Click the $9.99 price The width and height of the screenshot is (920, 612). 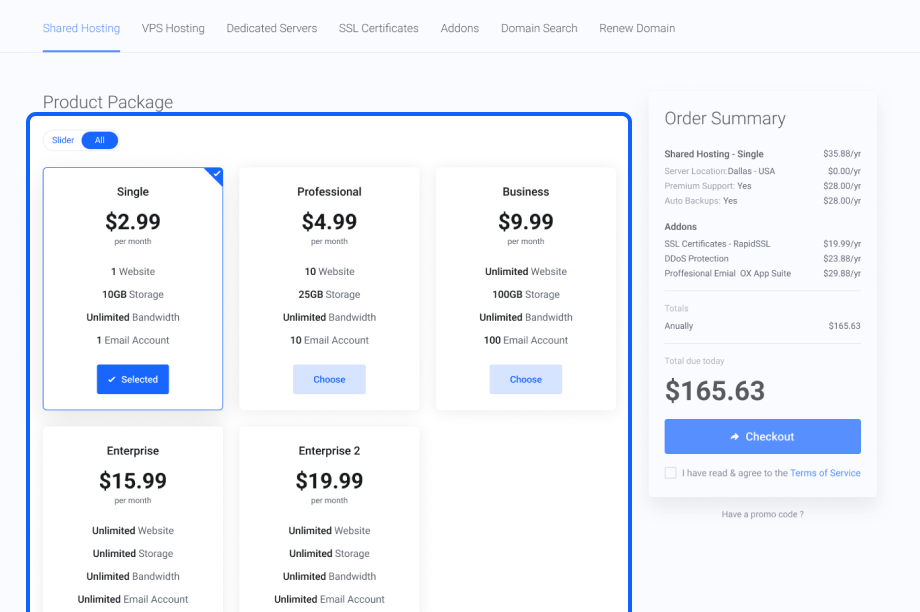point(526,222)
